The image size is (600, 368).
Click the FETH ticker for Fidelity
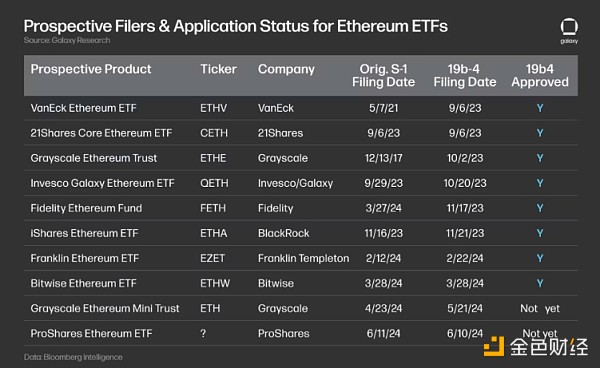point(213,208)
